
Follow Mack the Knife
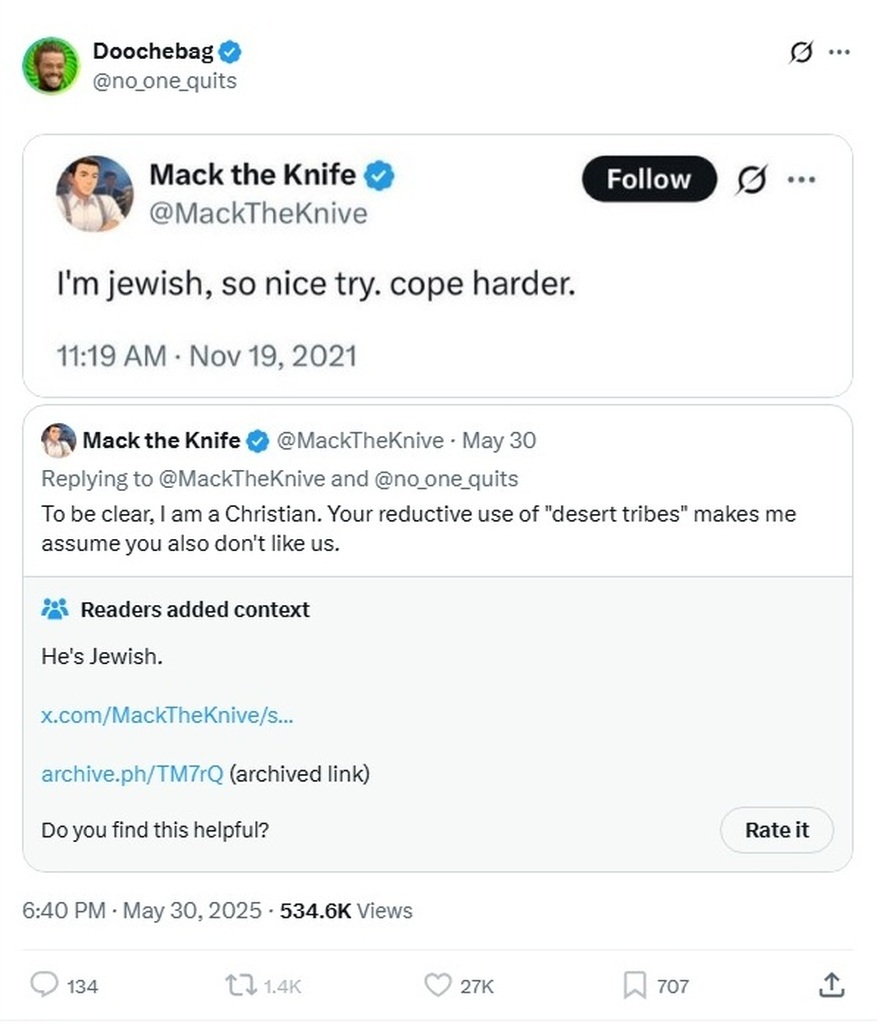click(649, 180)
